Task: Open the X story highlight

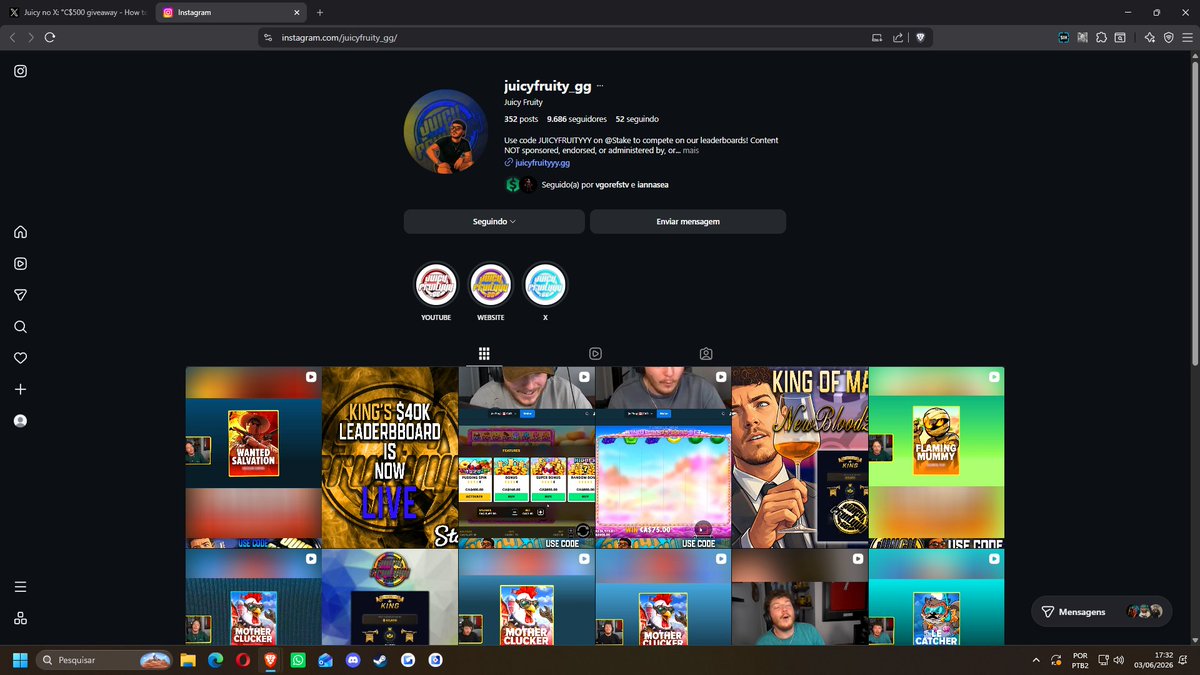Action: [545, 285]
